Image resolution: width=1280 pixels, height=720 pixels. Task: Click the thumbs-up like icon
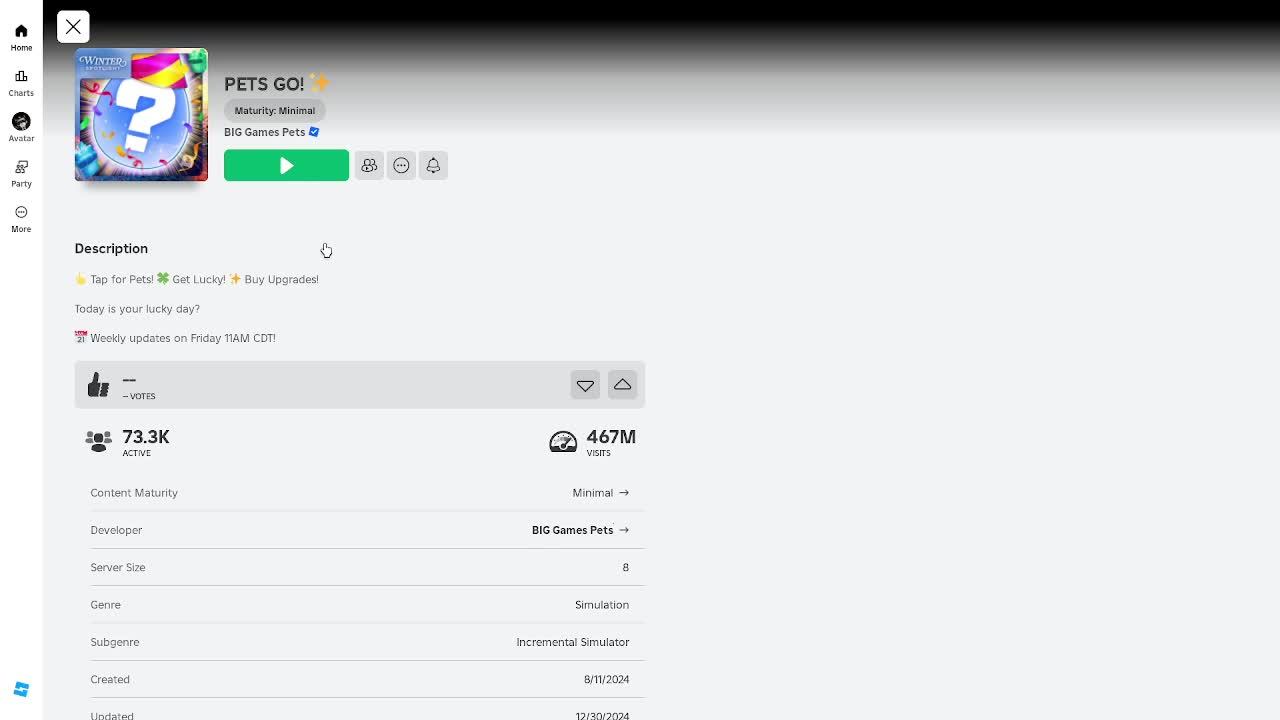pyautogui.click(x=98, y=385)
